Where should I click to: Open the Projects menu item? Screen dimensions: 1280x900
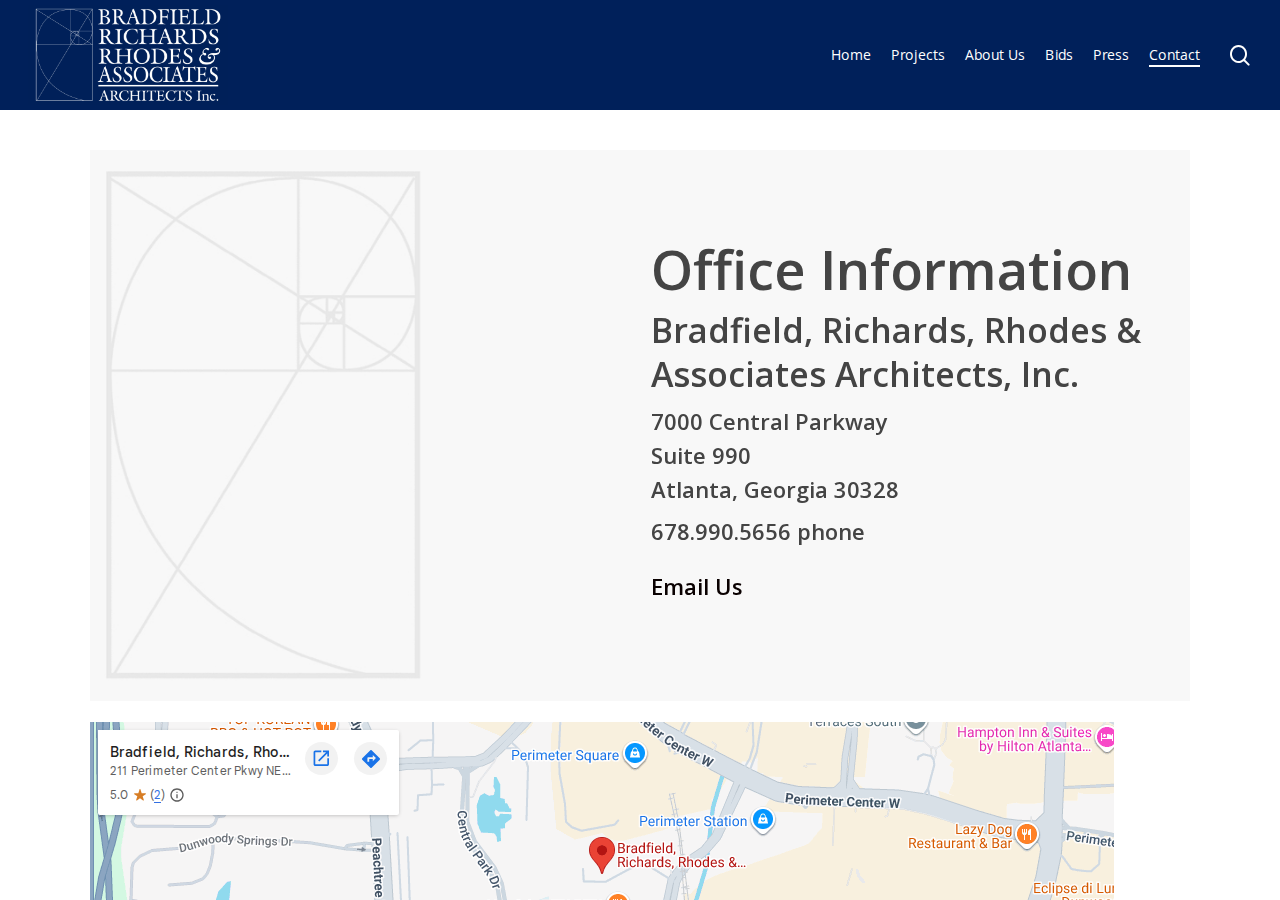point(918,55)
